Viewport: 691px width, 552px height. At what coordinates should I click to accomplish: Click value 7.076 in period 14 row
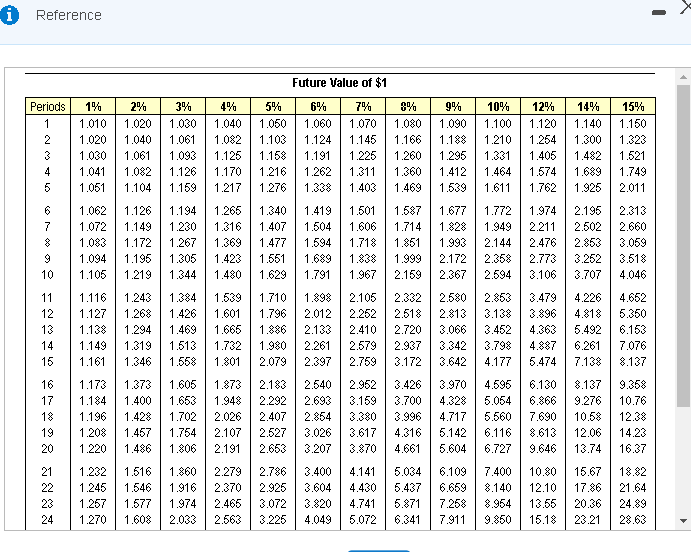click(x=632, y=346)
